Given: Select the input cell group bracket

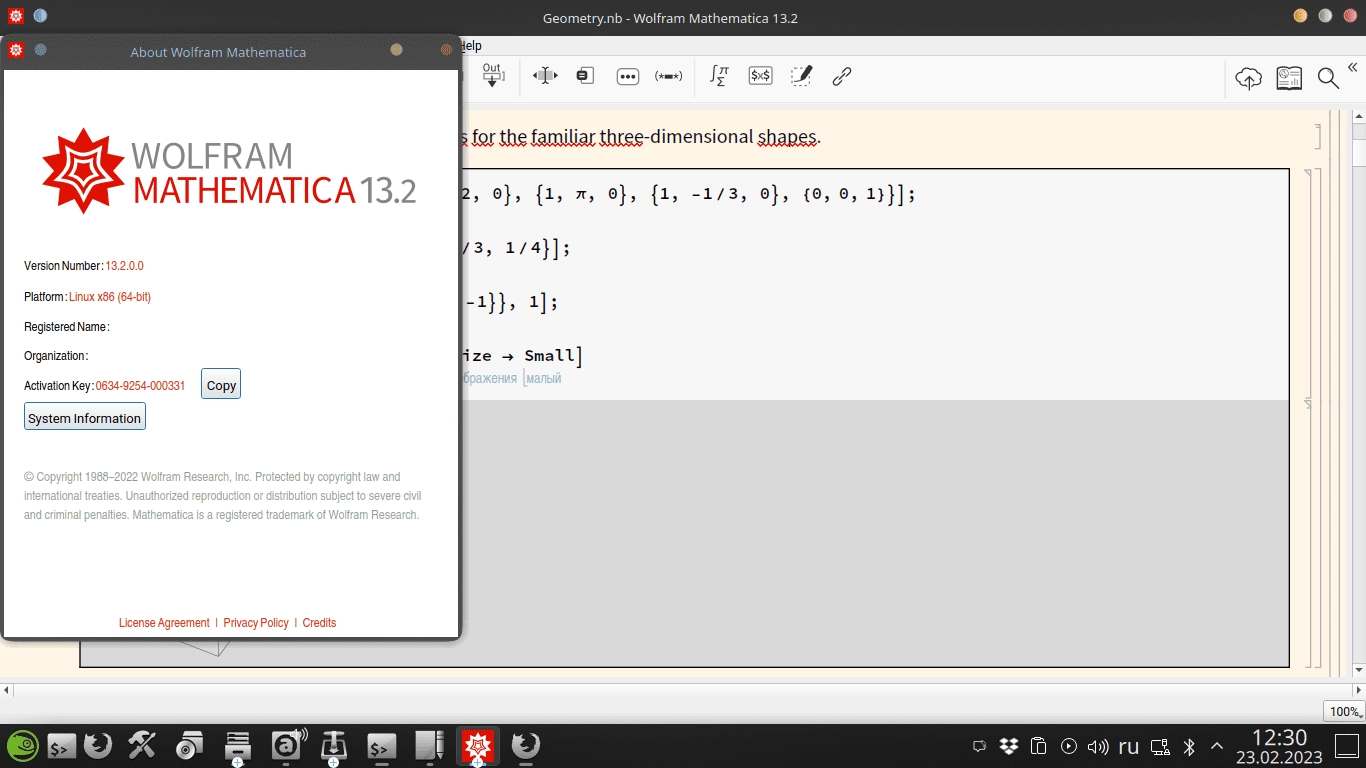Looking at the screenshot, I should 1318,418.
